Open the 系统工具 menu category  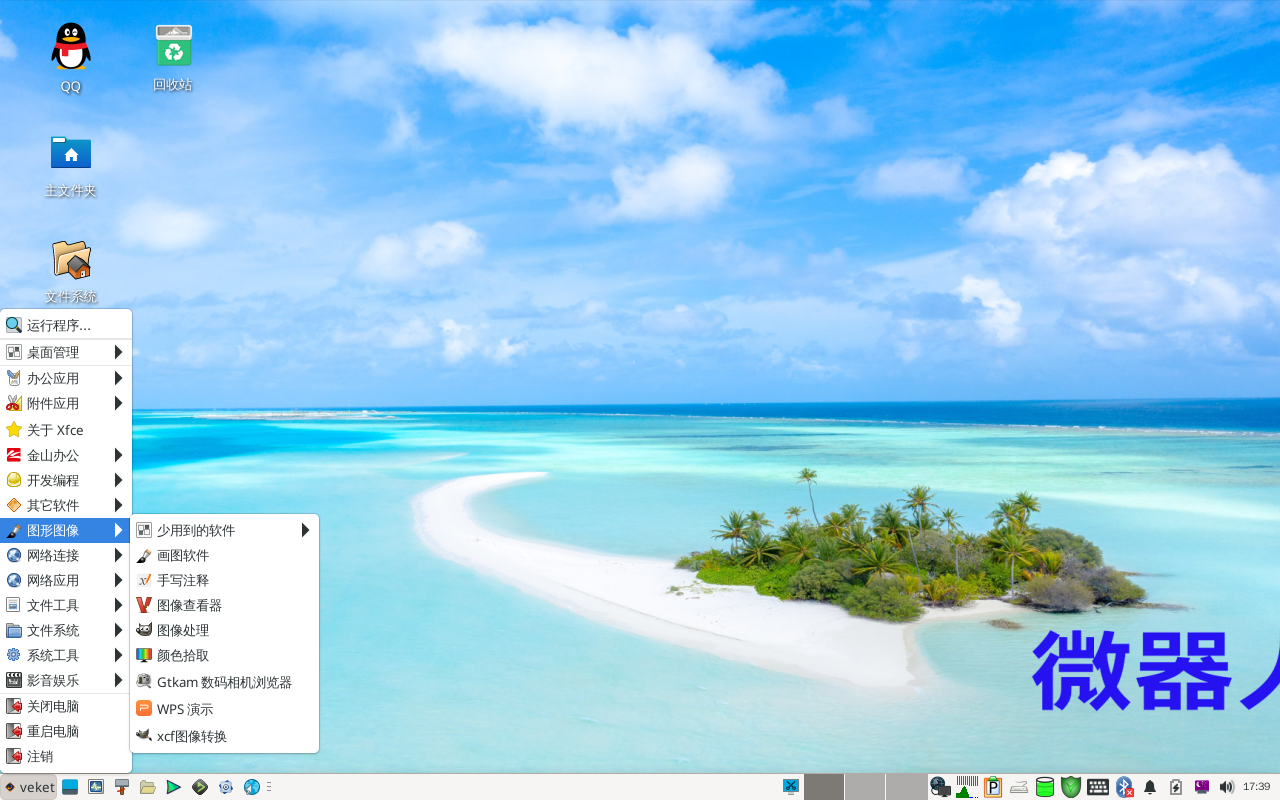pyautogui.click(x=66, y=655)
